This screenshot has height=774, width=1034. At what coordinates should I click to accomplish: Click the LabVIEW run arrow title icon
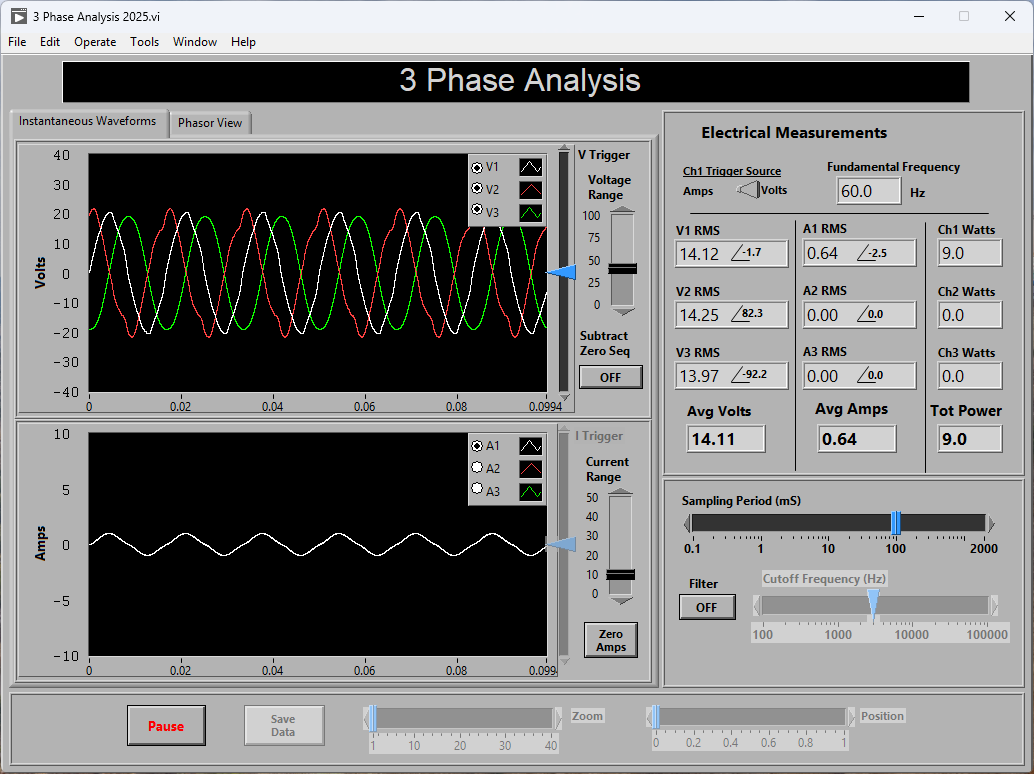[17, 16]
